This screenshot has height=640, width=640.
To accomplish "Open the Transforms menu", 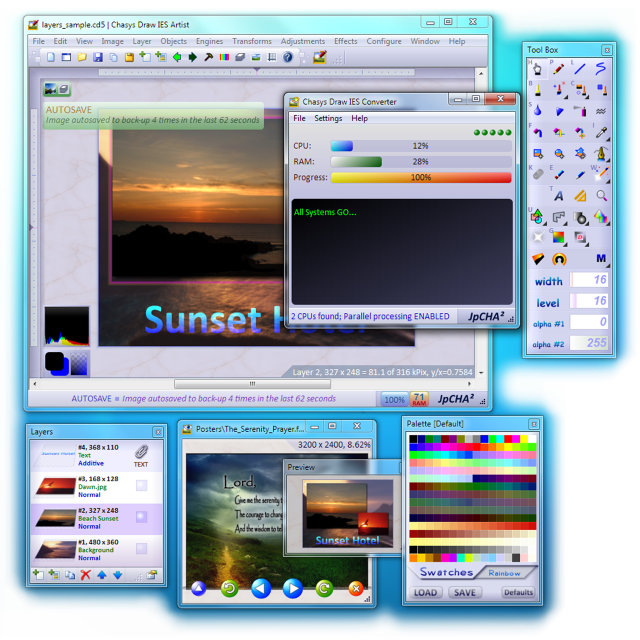I will (x=252, y=42).
